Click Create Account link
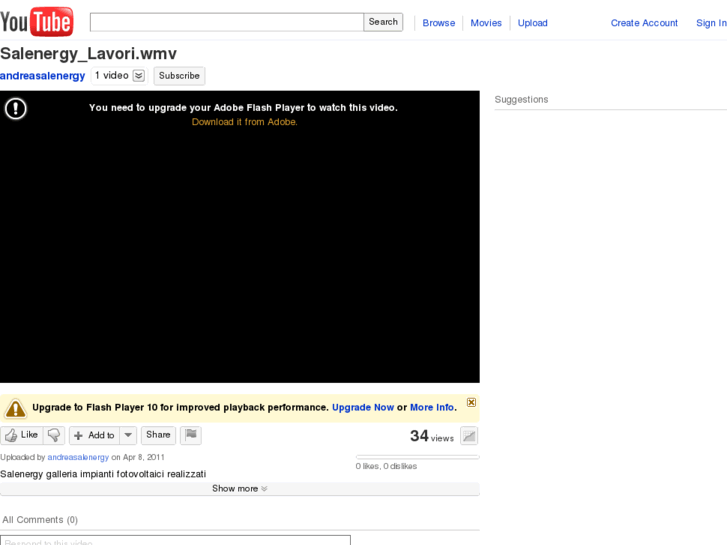Viewport: 727px width, 545px height. point(644,23)
